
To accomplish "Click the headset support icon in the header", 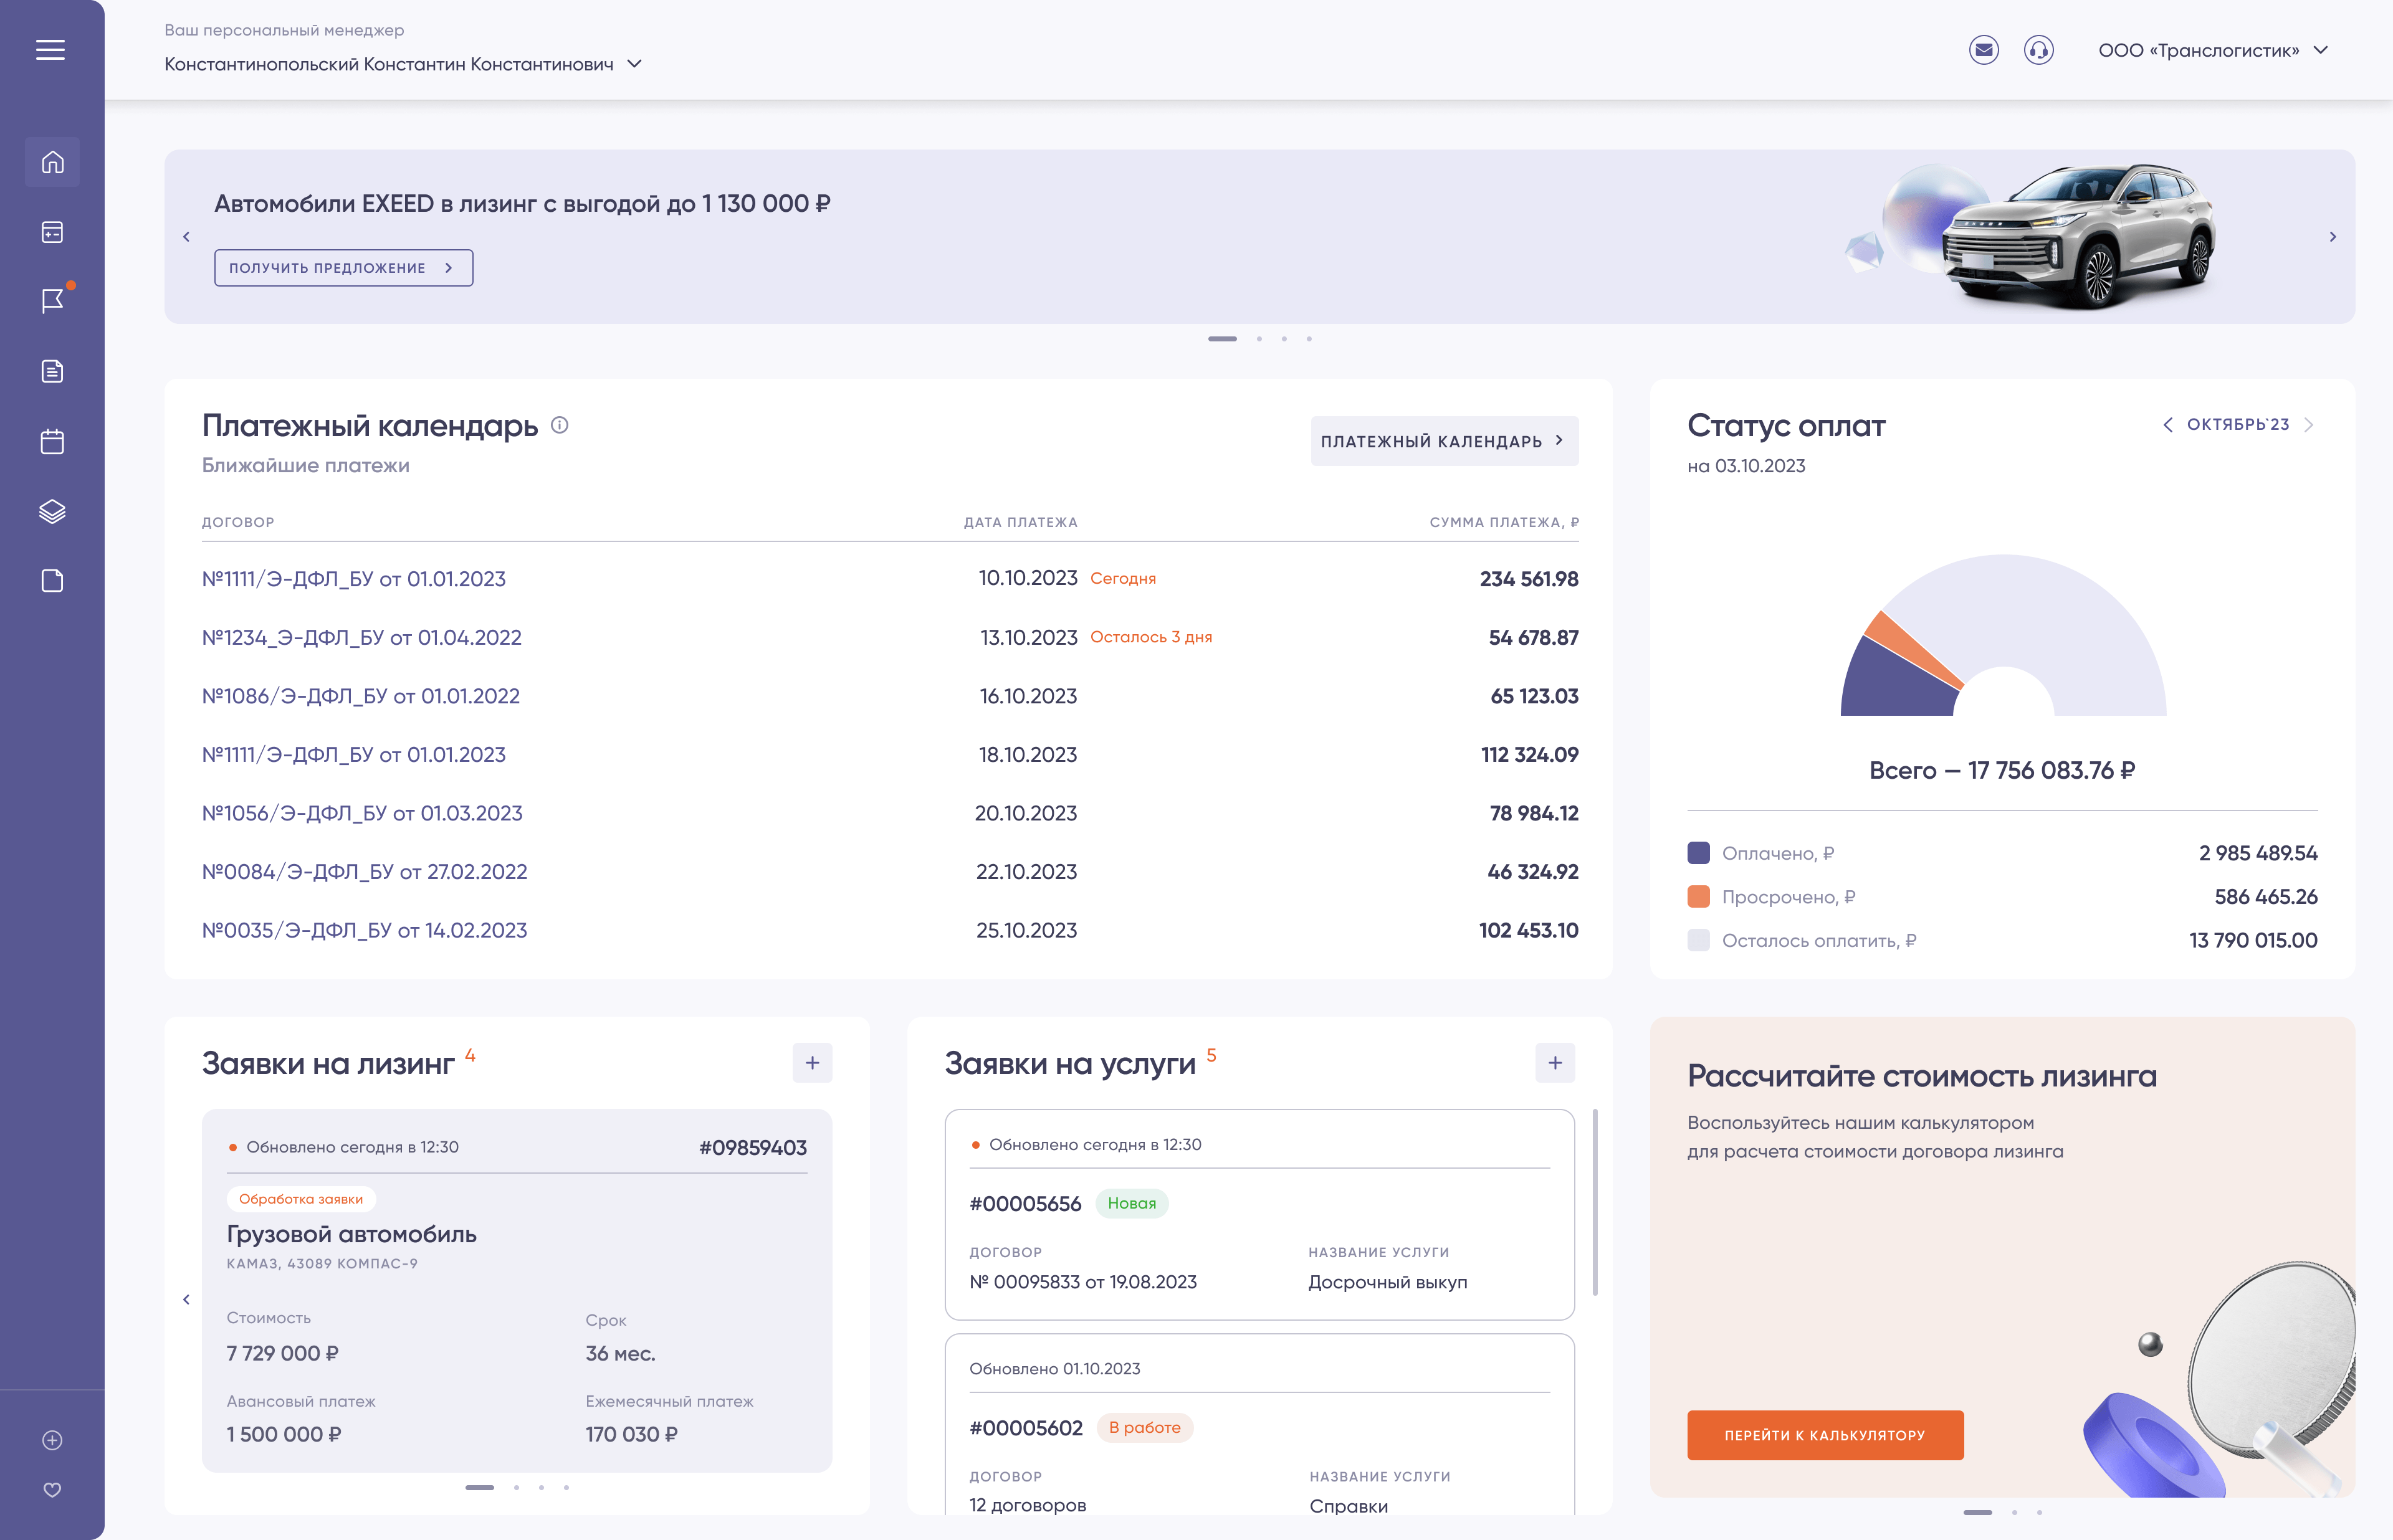I will (2038, 50).
